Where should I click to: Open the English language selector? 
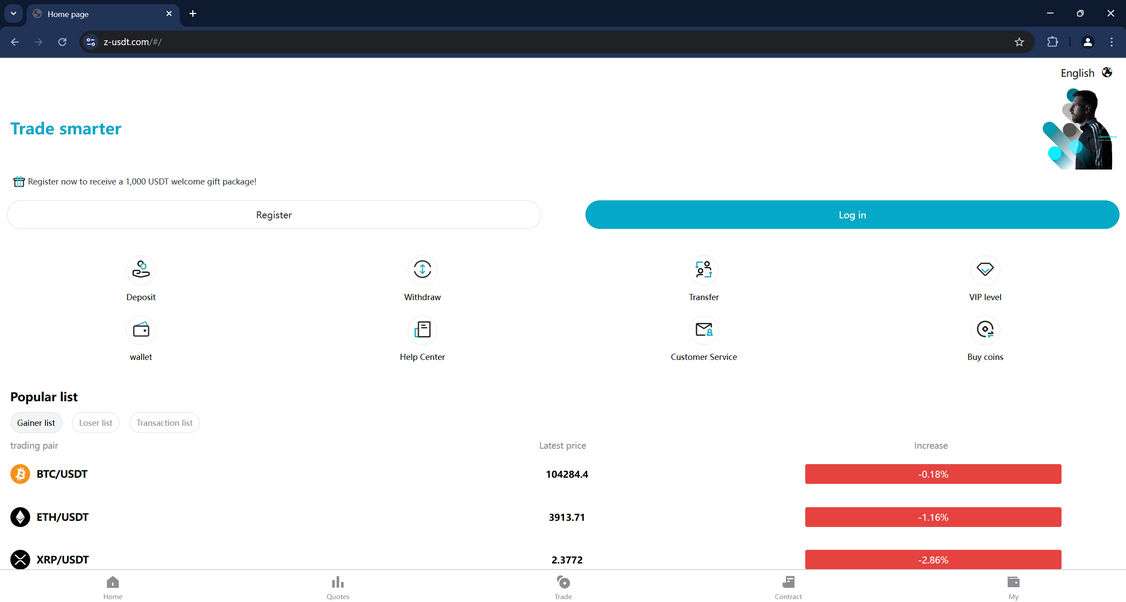(1086, 72)
